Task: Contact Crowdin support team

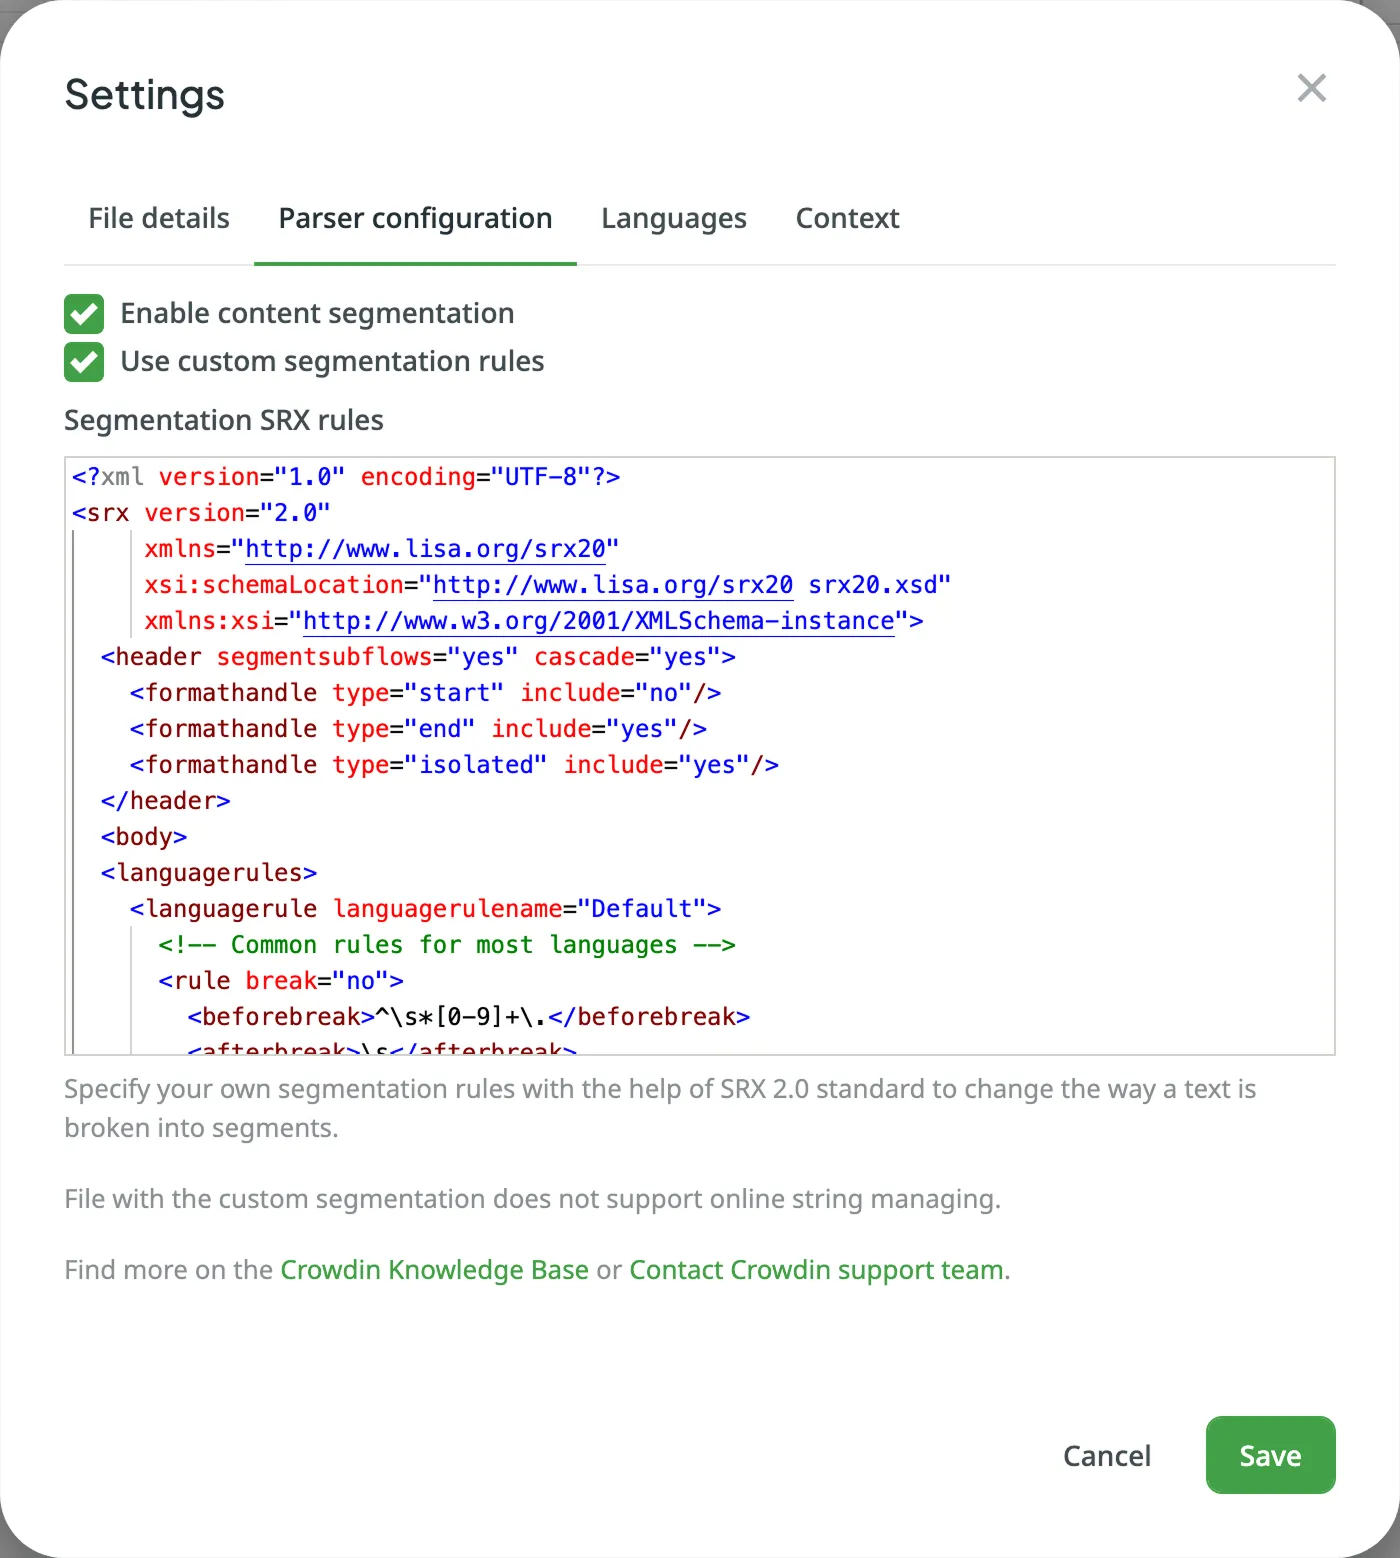Action: click(x=816, y=1269)
